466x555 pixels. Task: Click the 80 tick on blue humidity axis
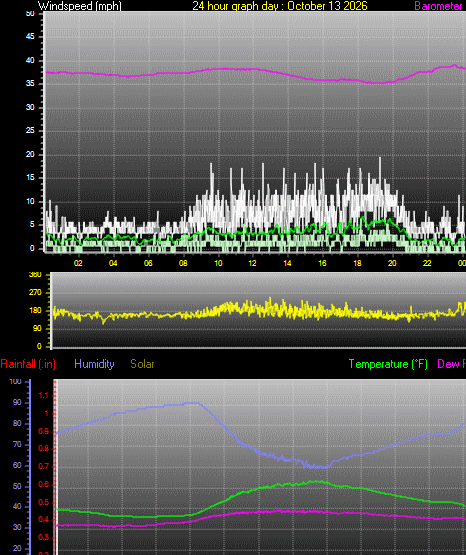(x=17, y=423)
